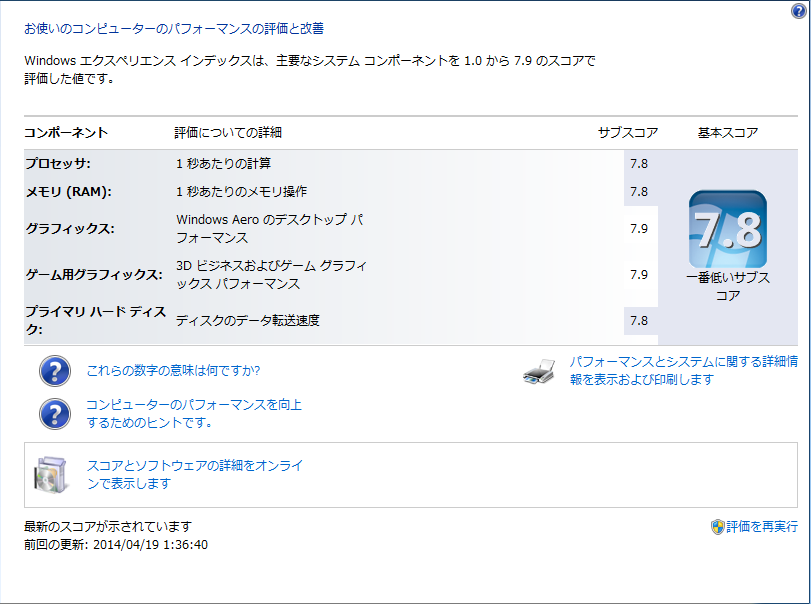Click question icon beside これらの数字の意味は何ですか?

[x=55, y=371]
